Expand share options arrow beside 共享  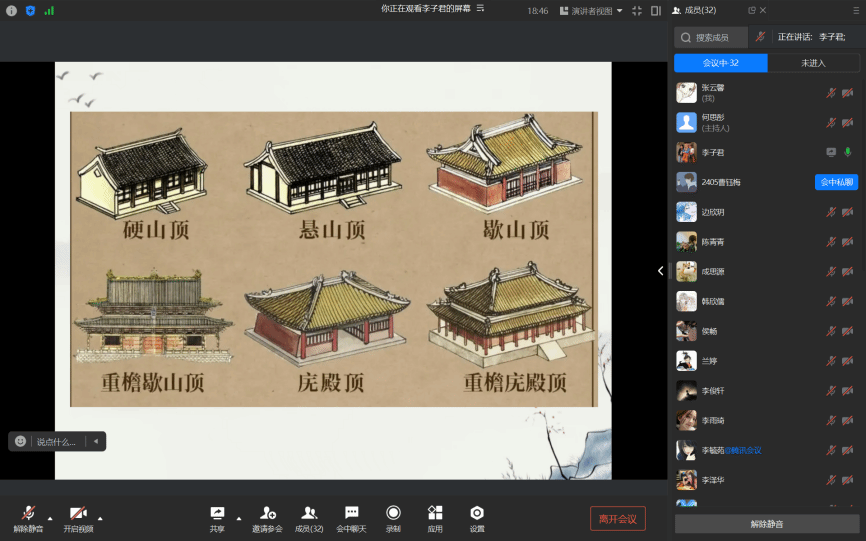[238, 518]
